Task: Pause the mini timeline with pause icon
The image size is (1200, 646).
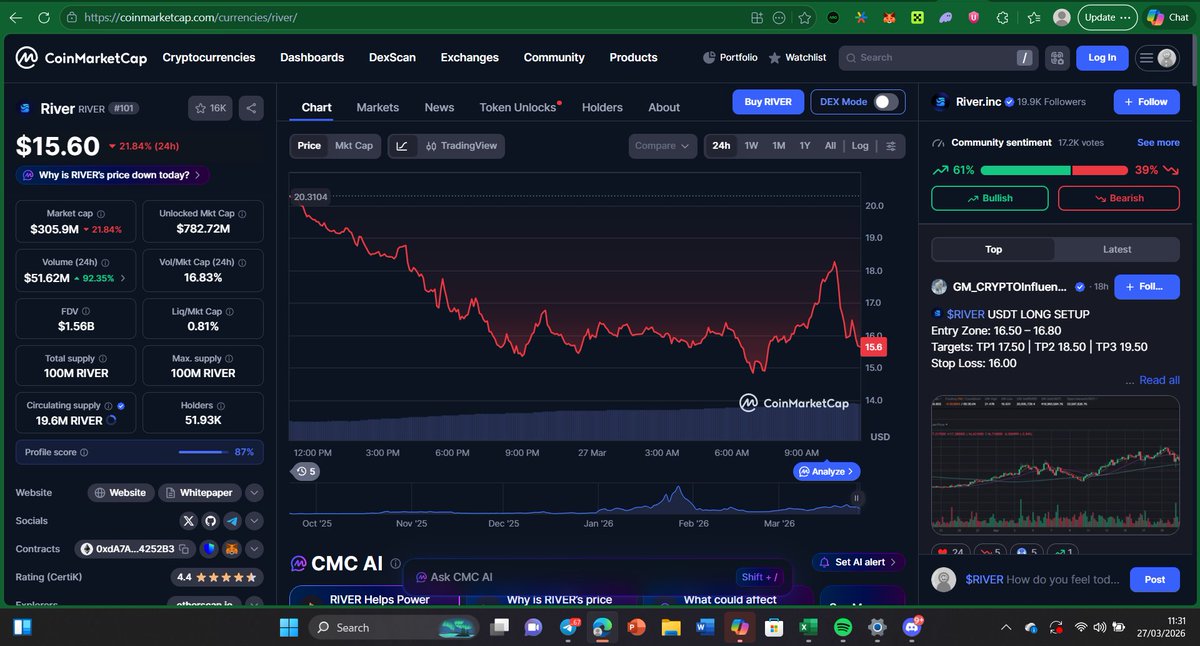Action: pos(856,497)
